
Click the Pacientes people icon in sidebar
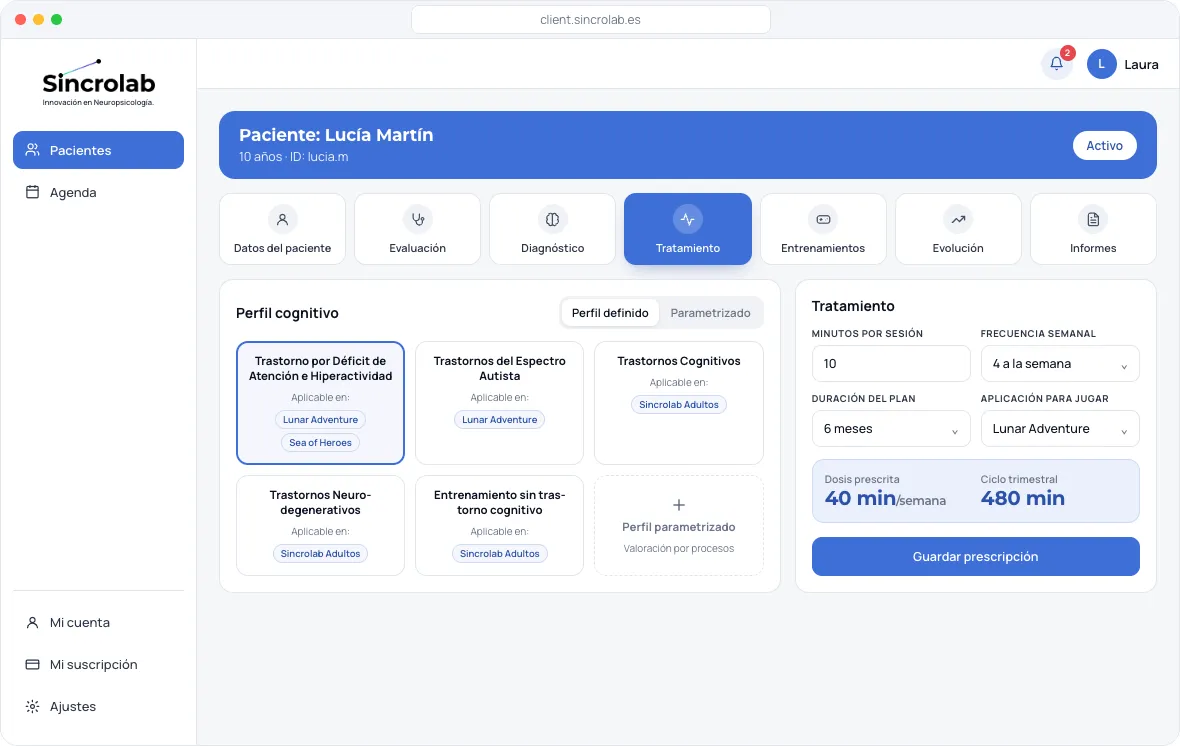(32, 150)
